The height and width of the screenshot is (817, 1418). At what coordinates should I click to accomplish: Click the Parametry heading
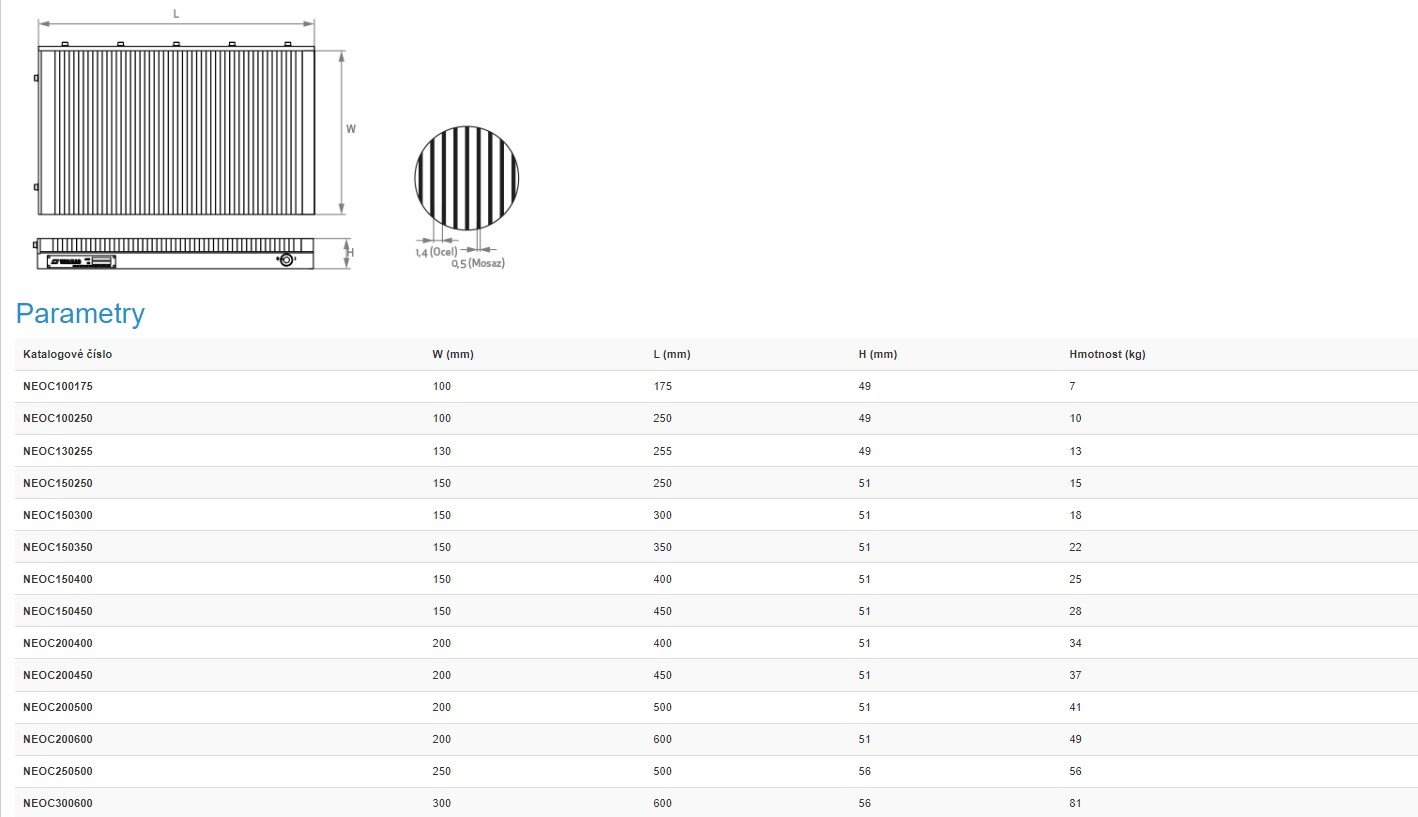pyautogui.click(x=80, y=314)
